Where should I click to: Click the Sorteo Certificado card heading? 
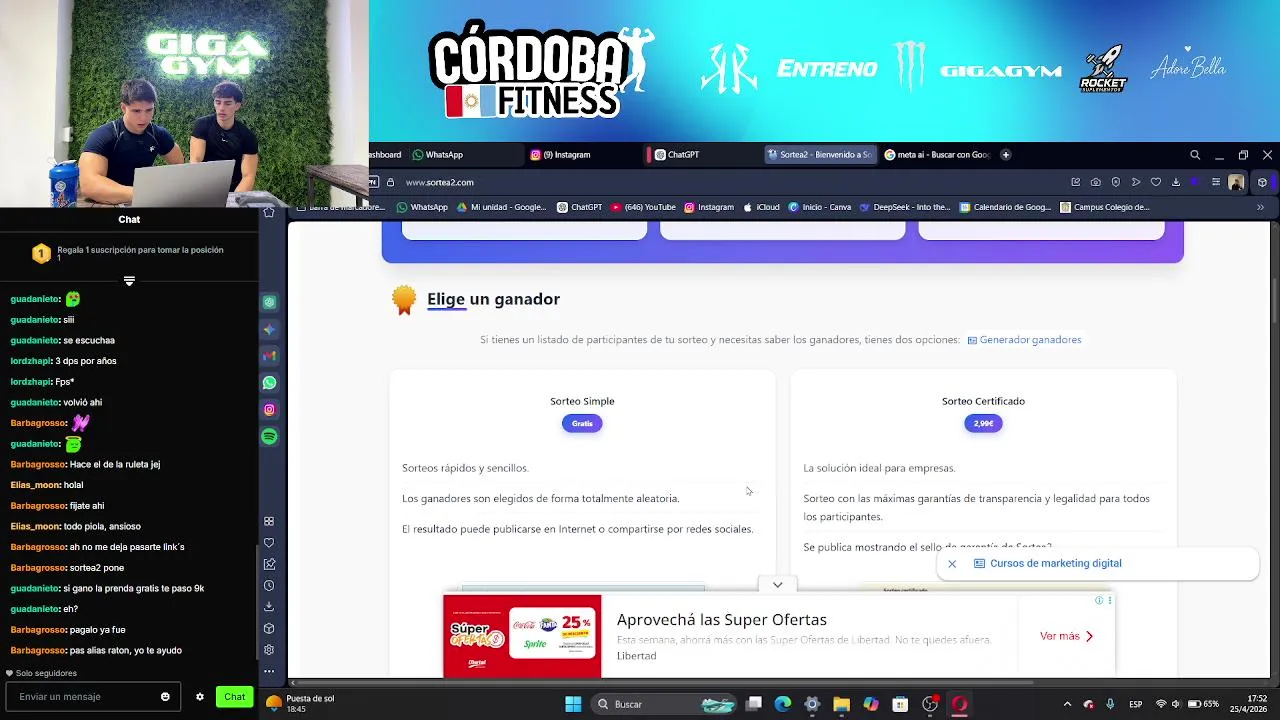pyautogui.click(x=983, y=401)
